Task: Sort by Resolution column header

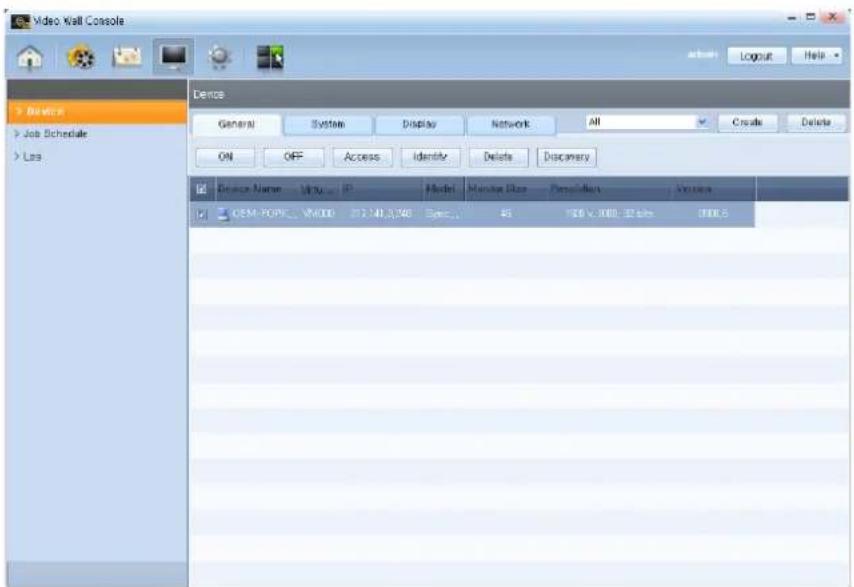Action: point(575,189)
